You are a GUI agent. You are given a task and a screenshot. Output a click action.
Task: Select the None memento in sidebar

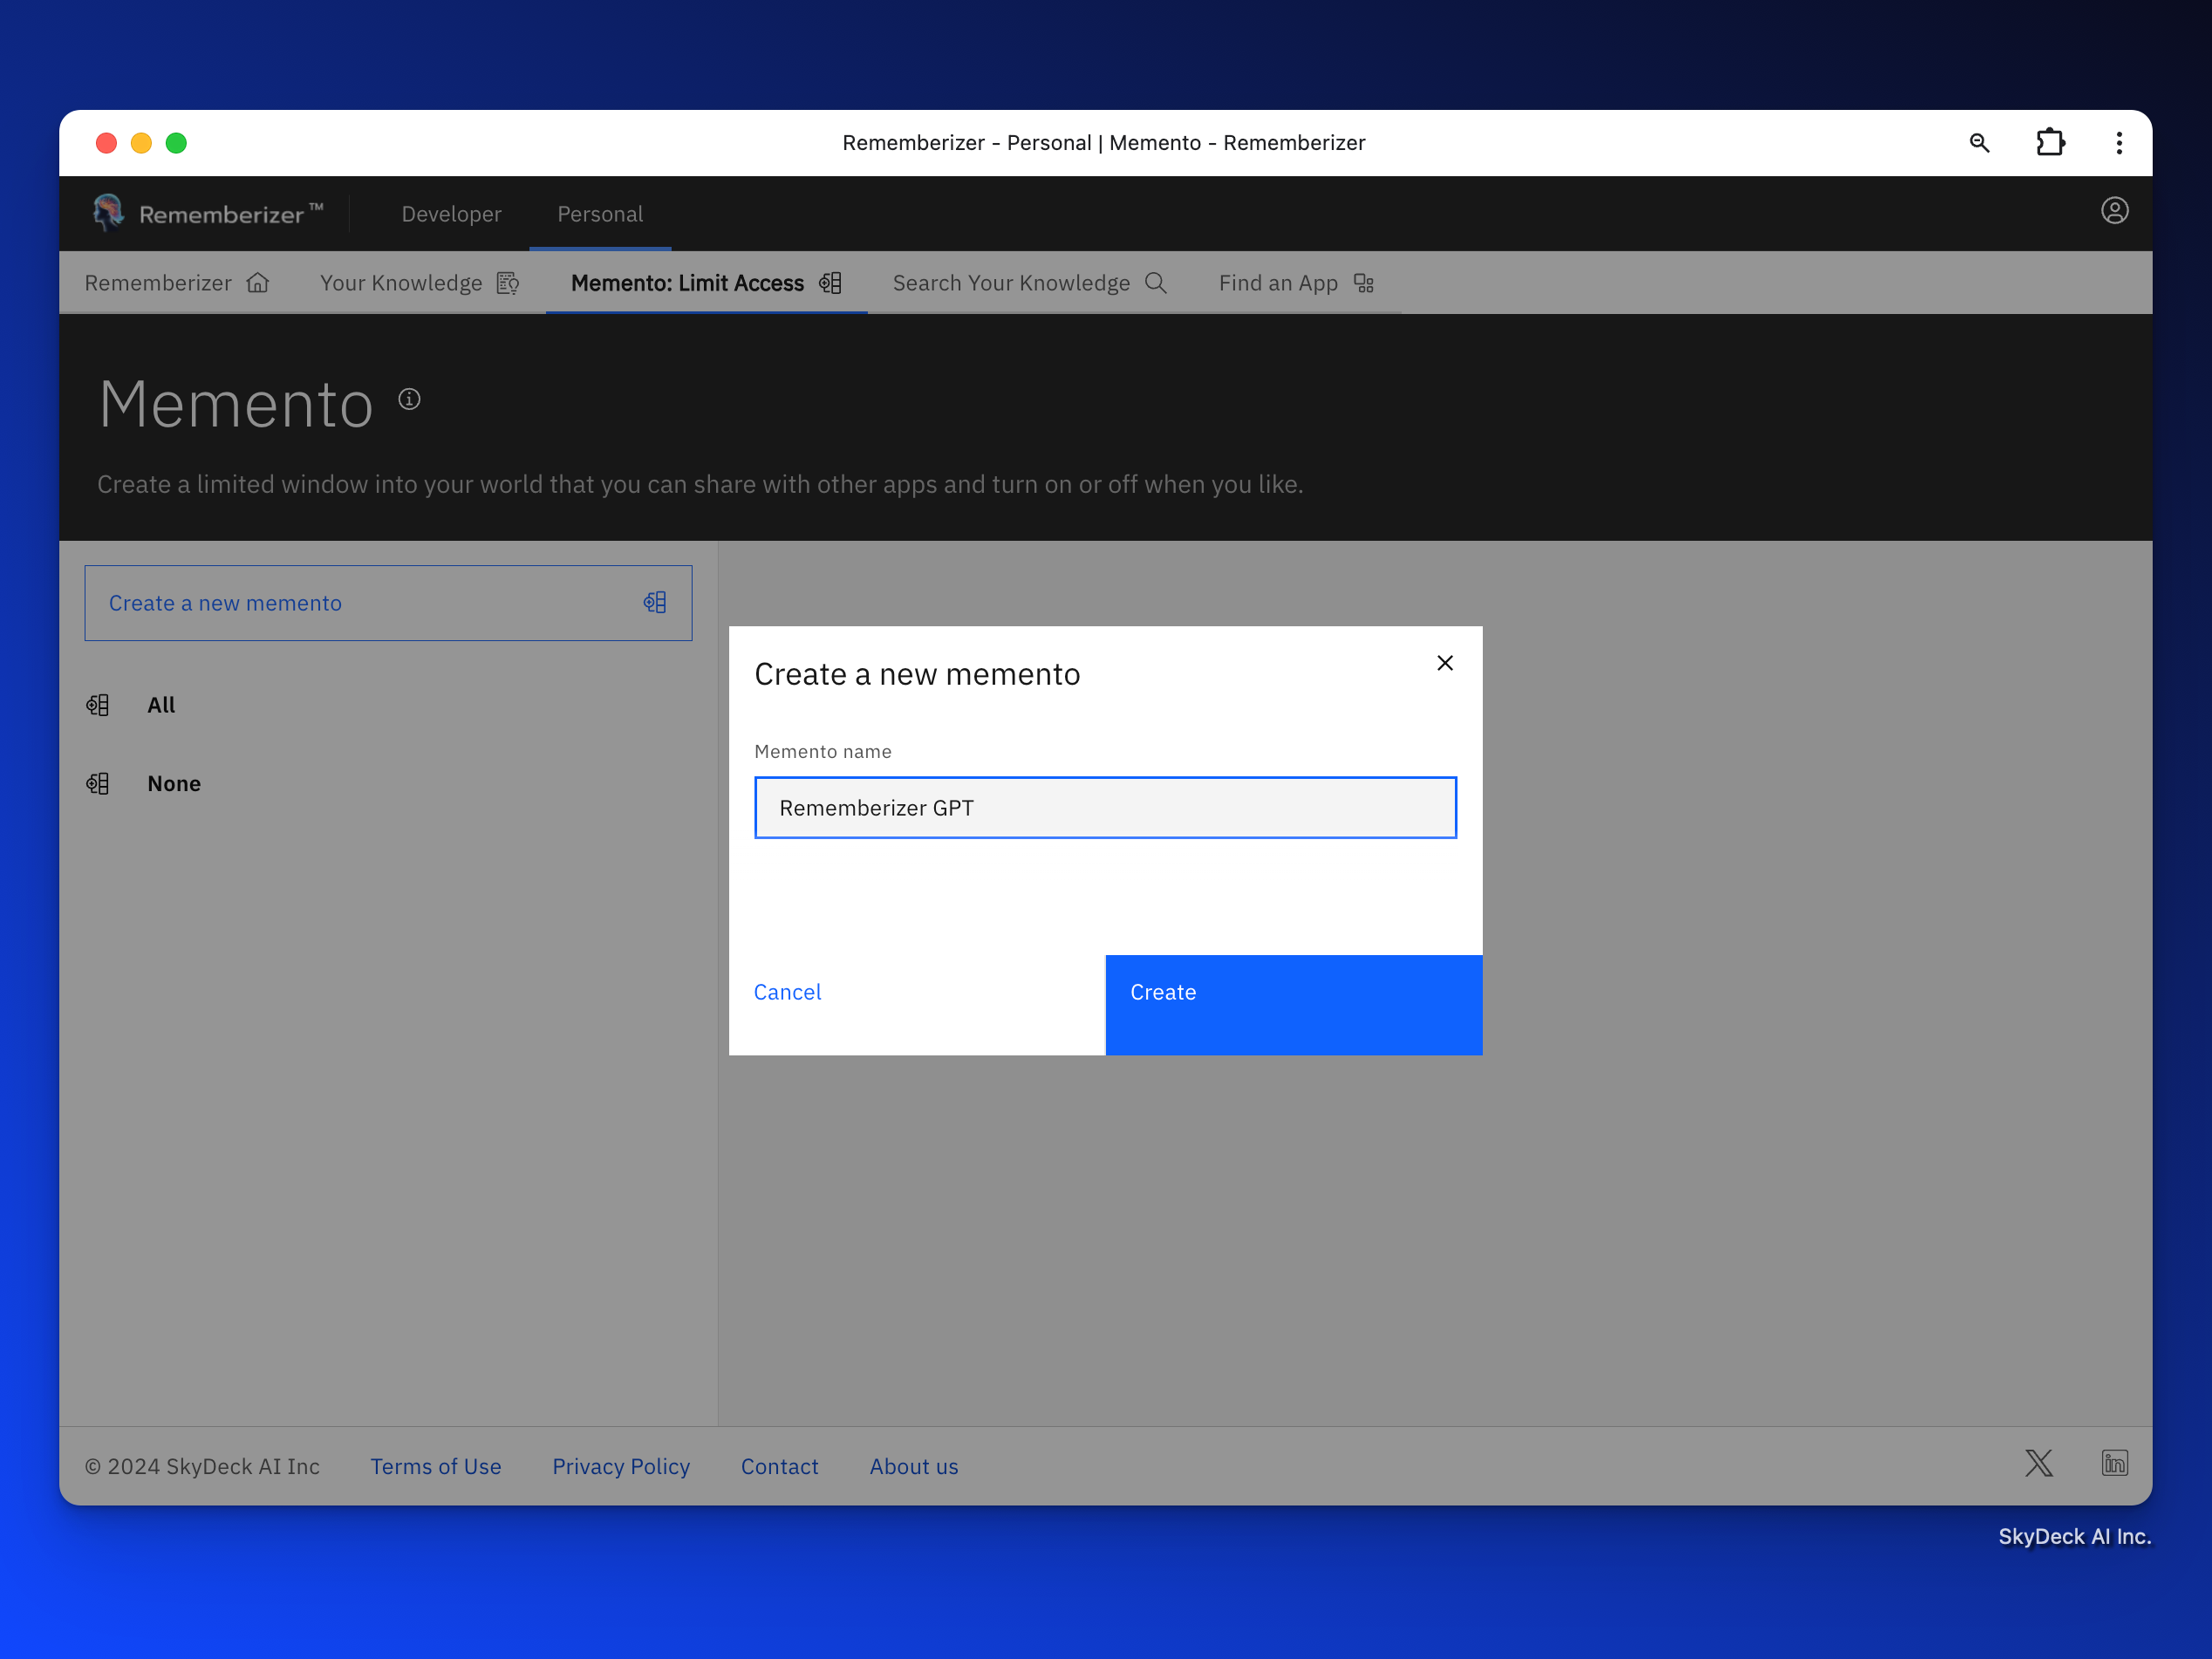tap(173, 784)
